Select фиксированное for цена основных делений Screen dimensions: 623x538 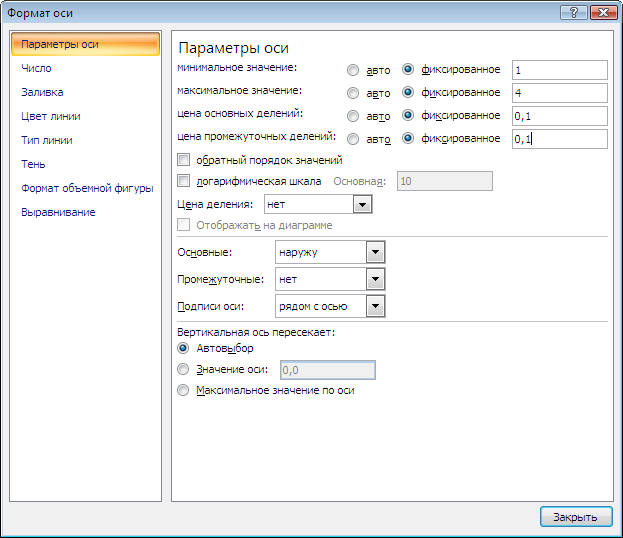[x=408, y=115]
